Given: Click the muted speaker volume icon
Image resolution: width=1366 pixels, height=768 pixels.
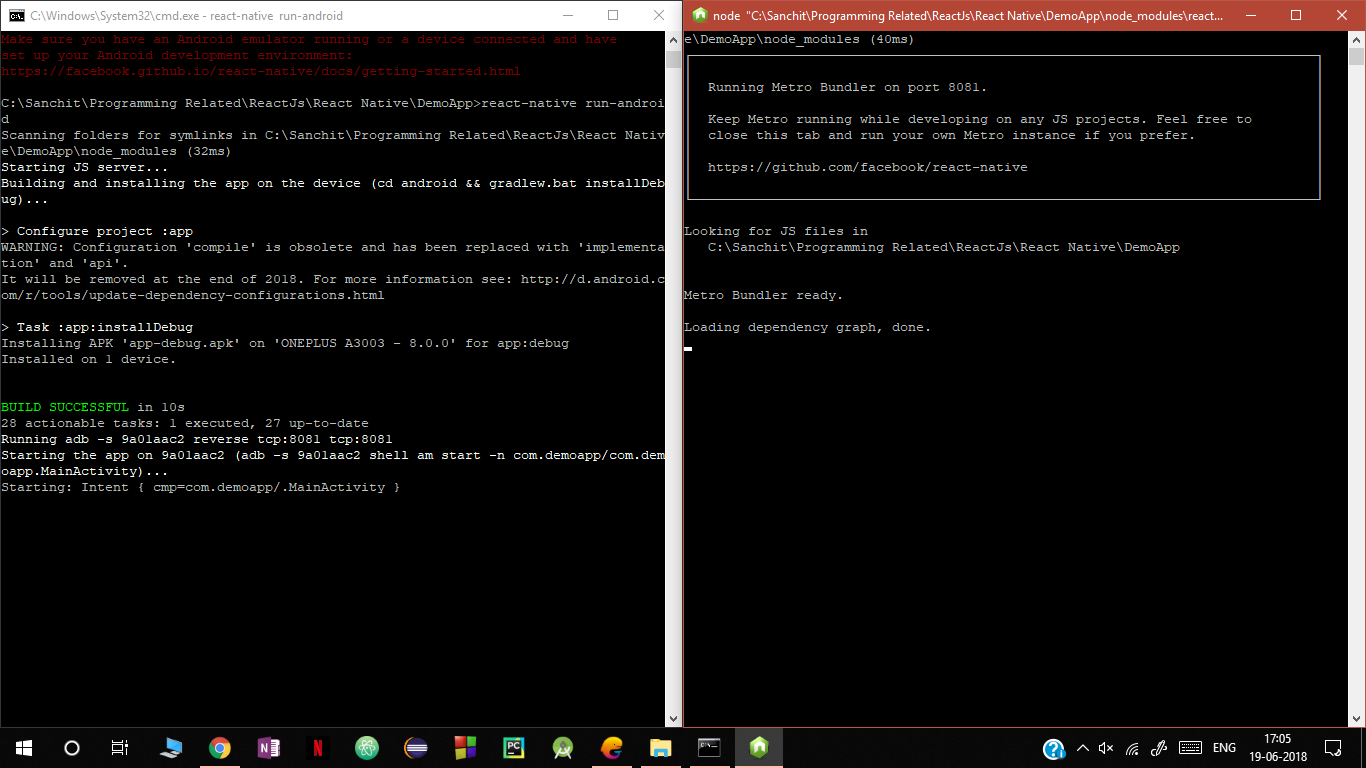Looking at the screenshot, I should 1106,748.
